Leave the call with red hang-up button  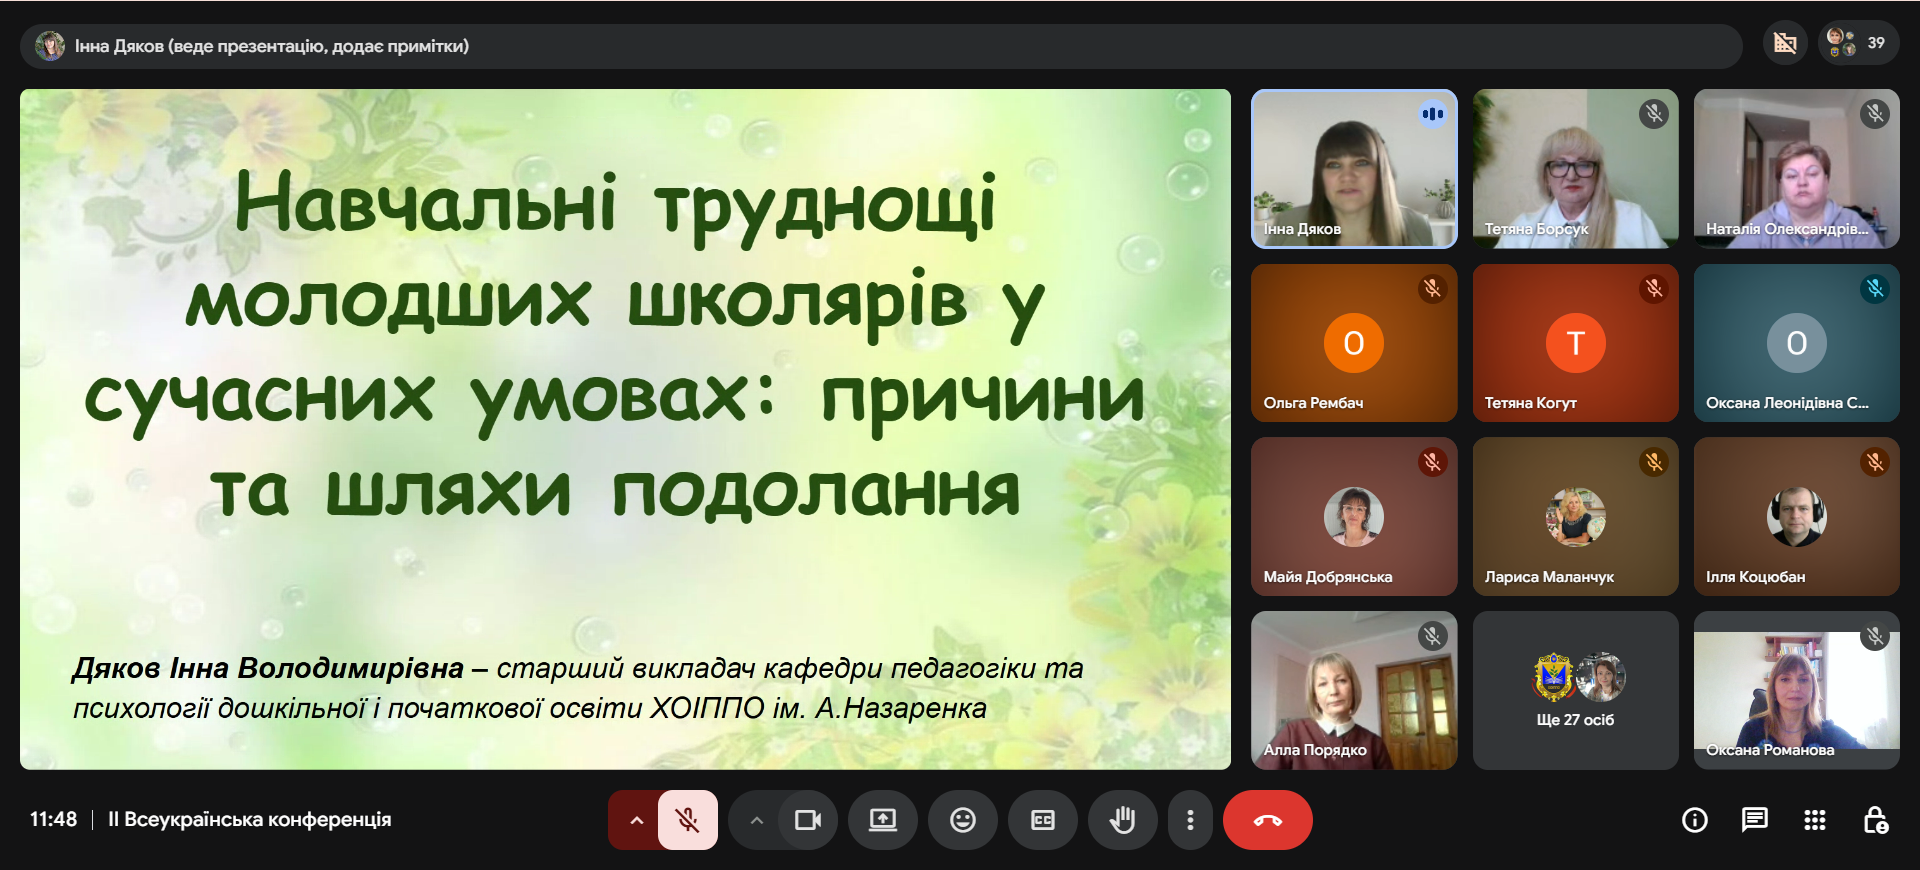pos(1267,820)
